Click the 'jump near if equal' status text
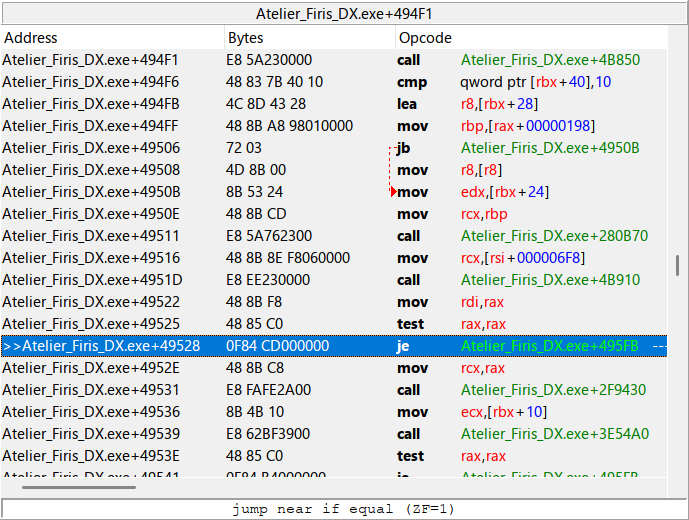This screenshot has width=689, height=520. [344, 509]
